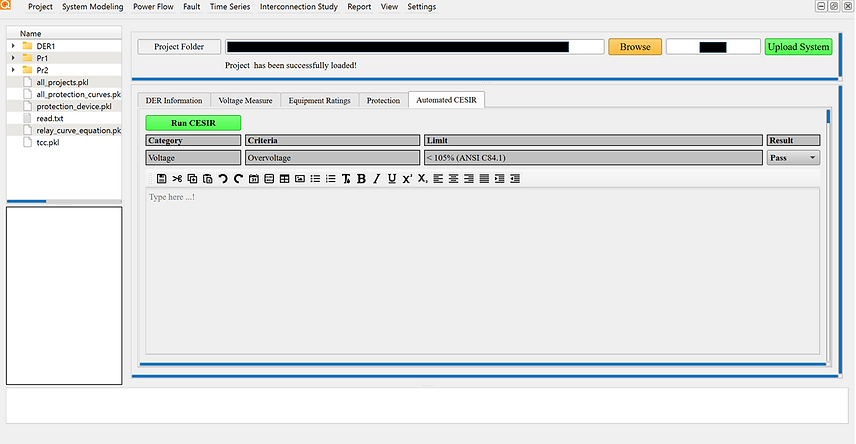Open the Project menu

pos(40,7)
